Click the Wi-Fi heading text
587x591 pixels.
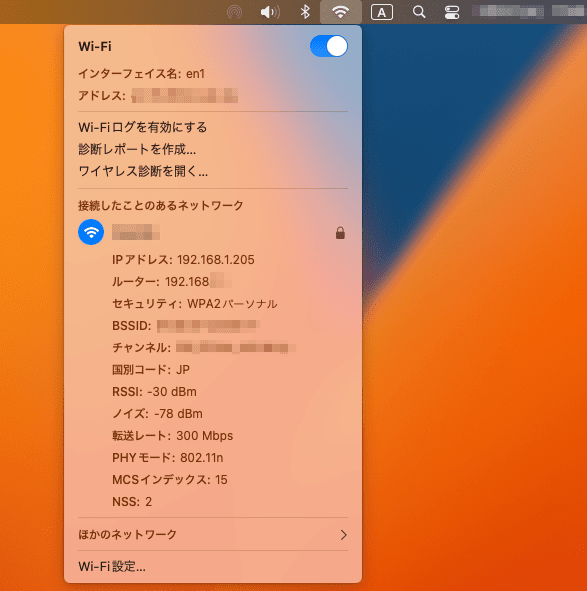click(x=95, y=46)
